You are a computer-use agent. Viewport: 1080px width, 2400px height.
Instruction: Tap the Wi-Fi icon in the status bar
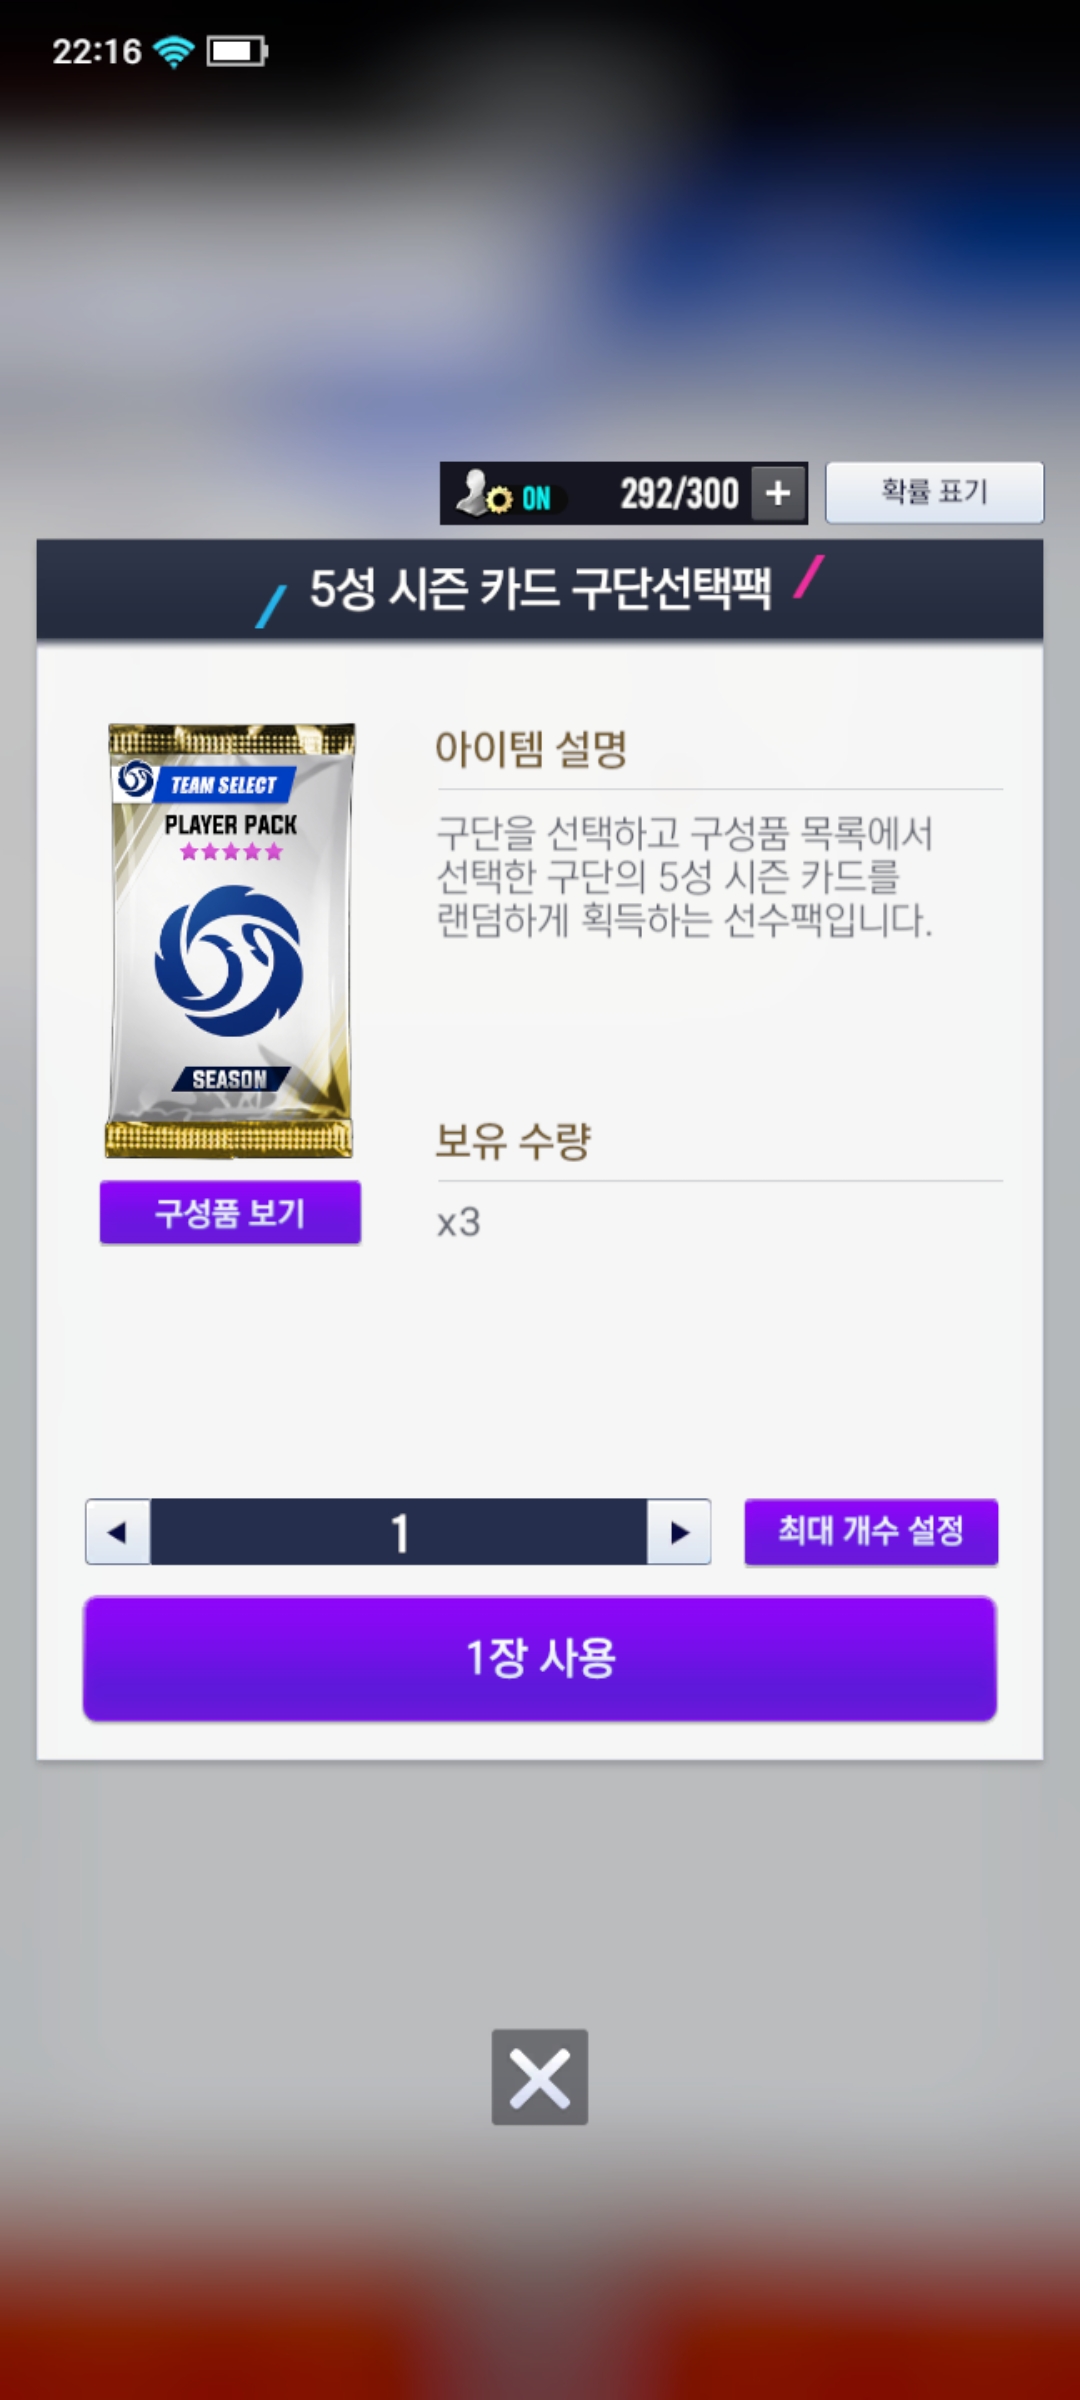point(174,51)
